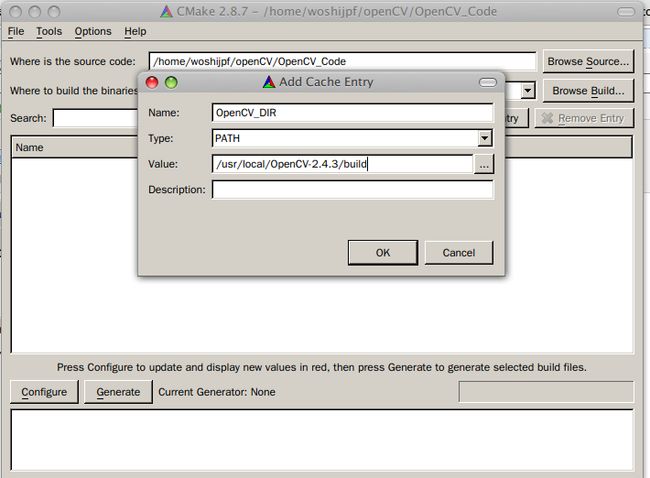Click the Search input field
650x478 pixels.
[x=95, y=118]
